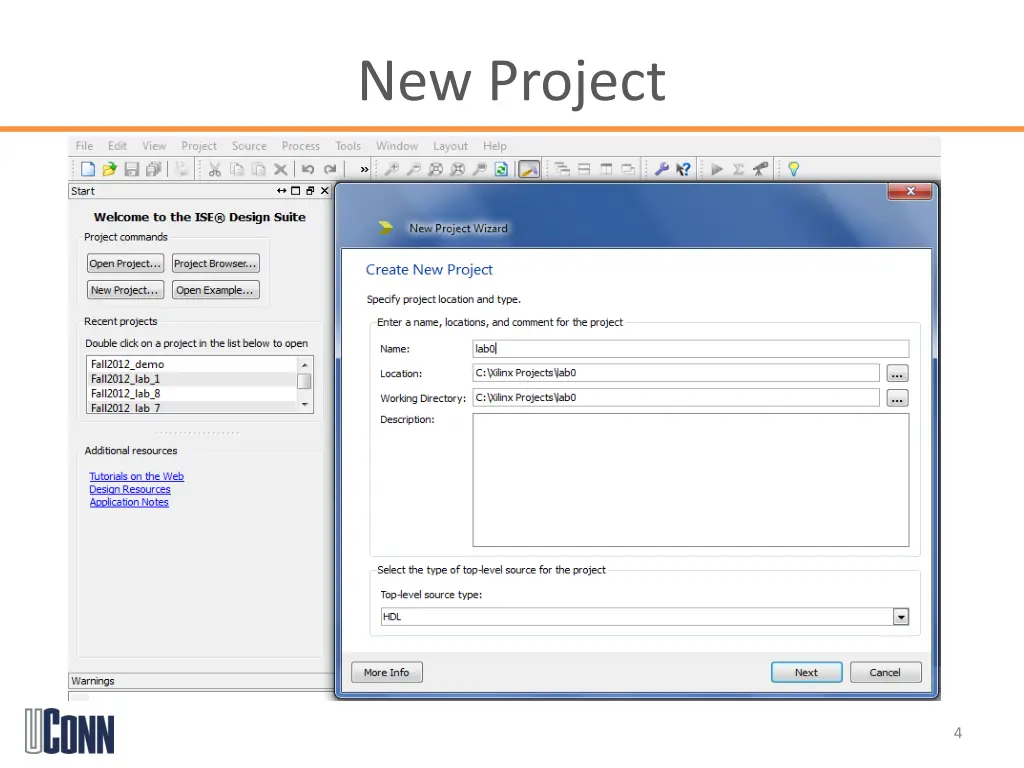1024x768 pixels.
Task: Click Next in the New Project Wizard
Action: 807,672
